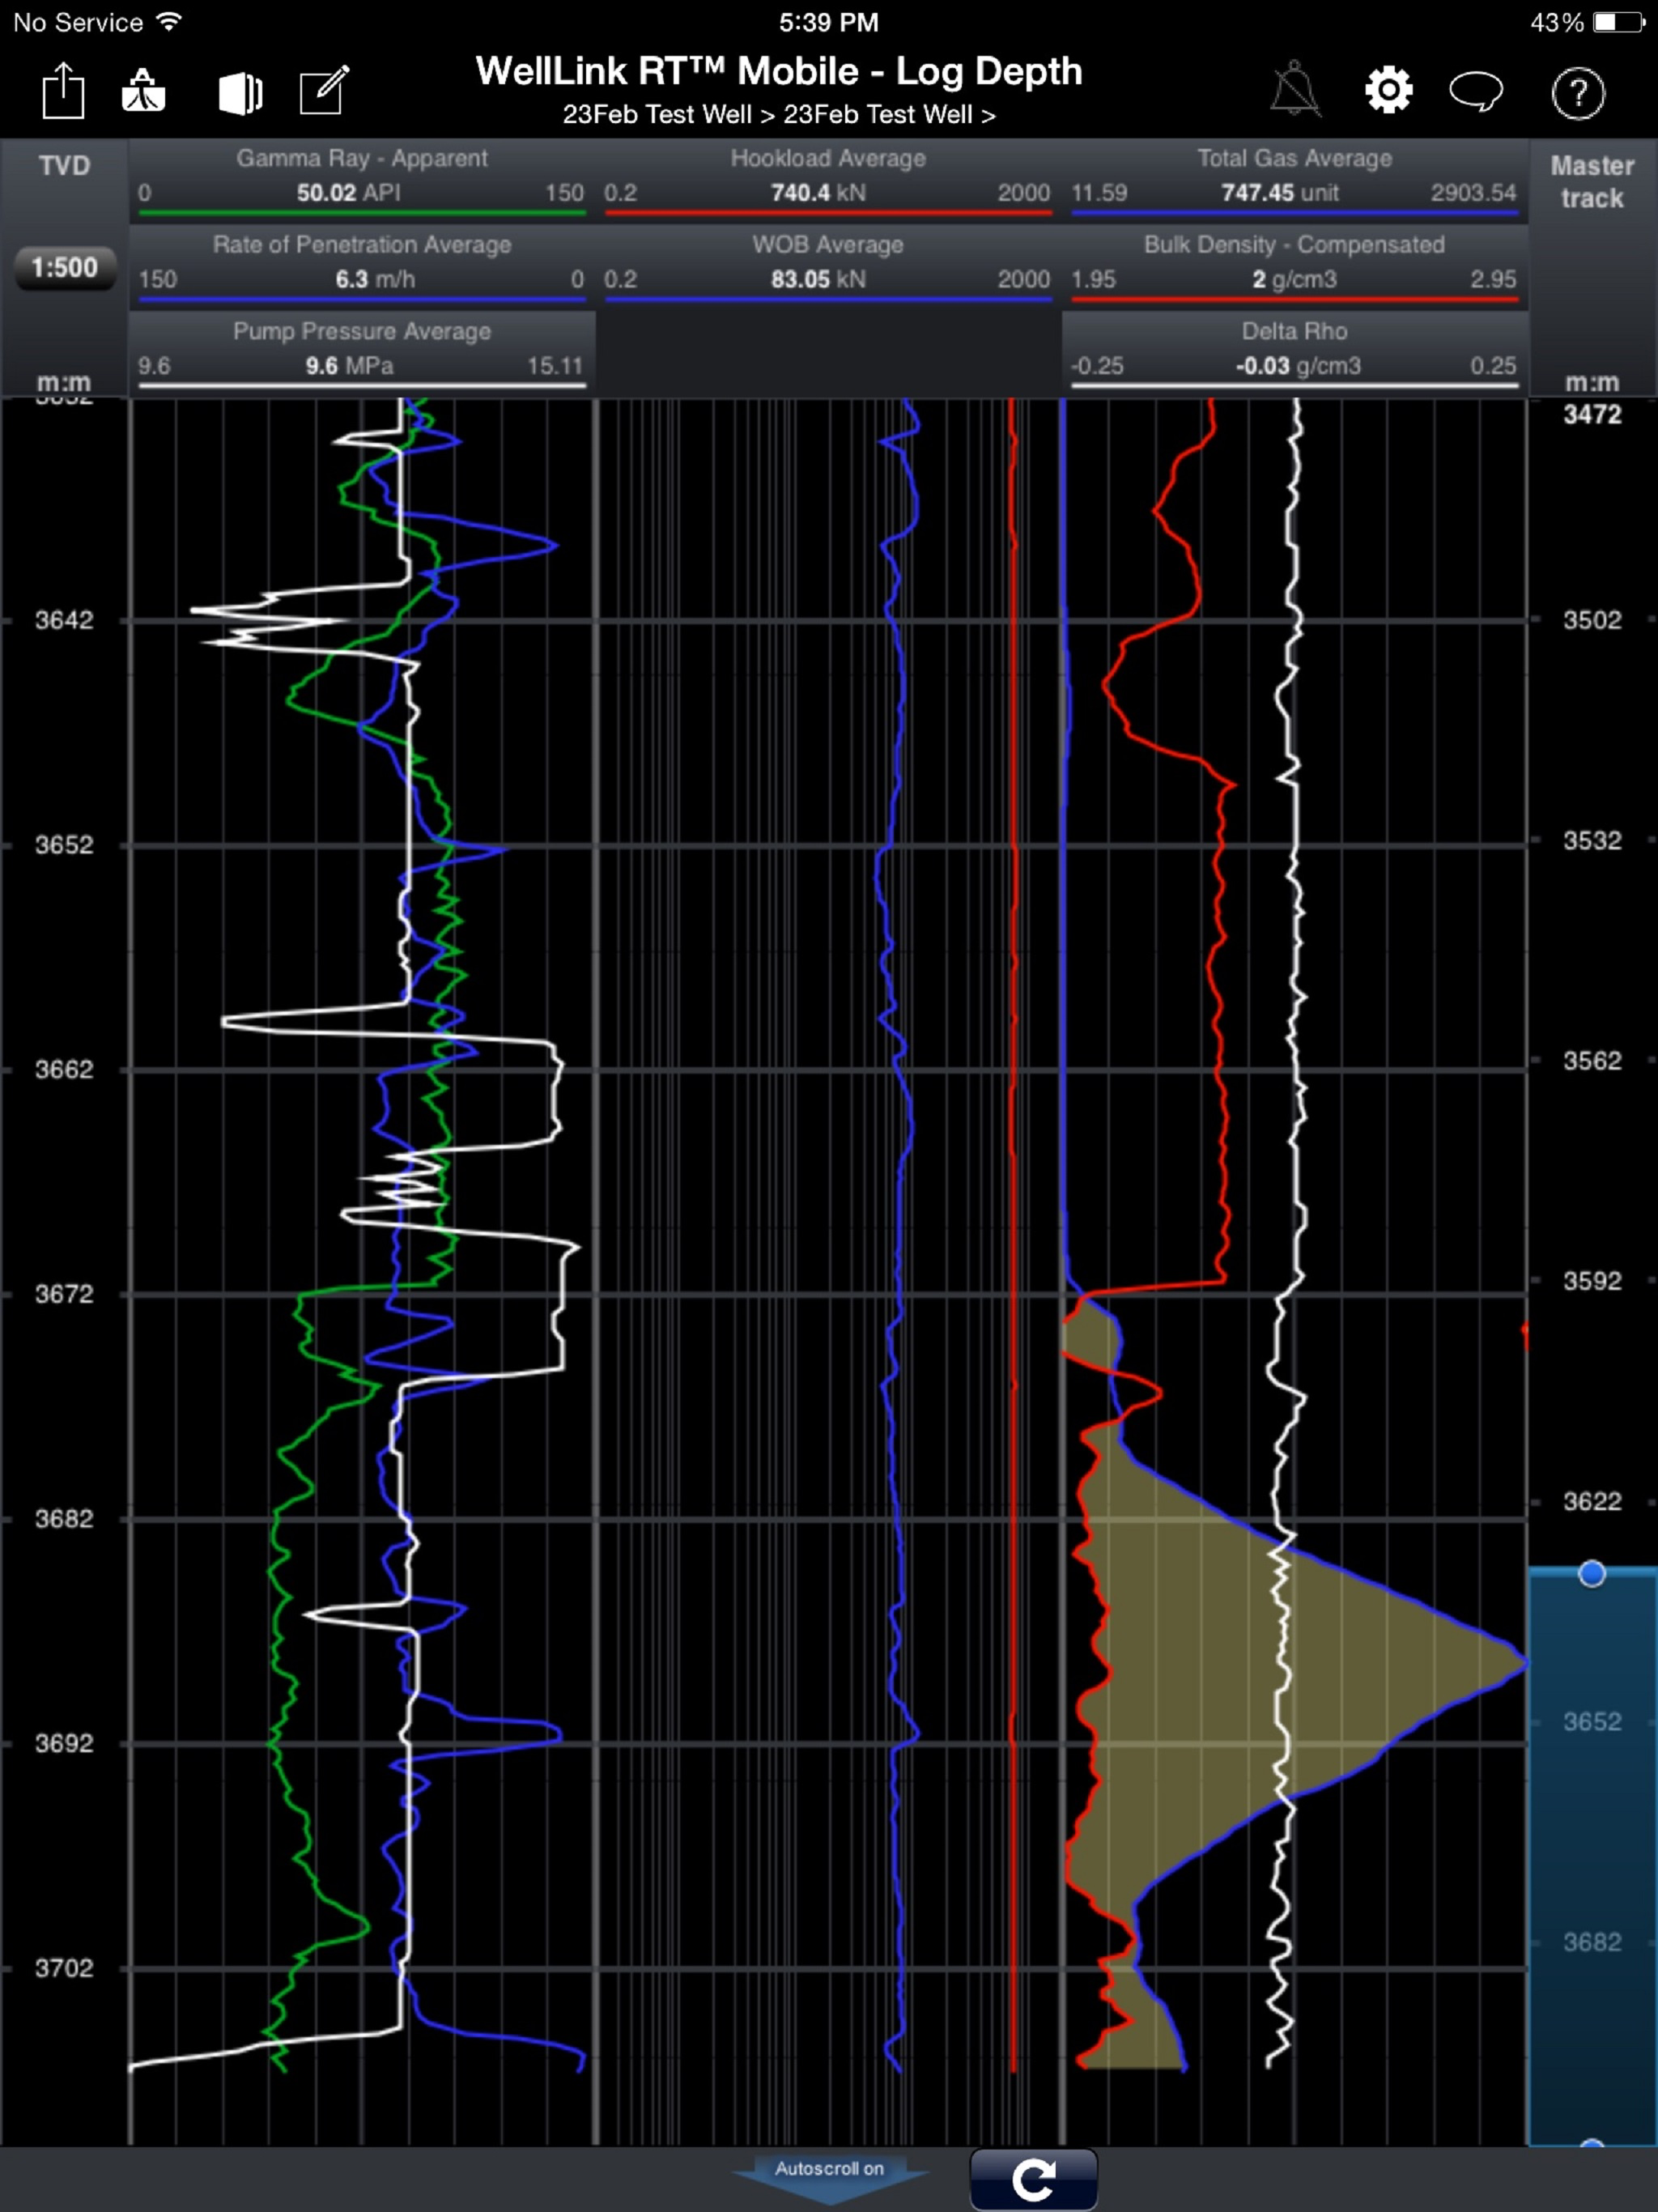Open the Gamma Ray - Apparent curve options
This screenshot has width=1658, height=2212.
(362, 175)
